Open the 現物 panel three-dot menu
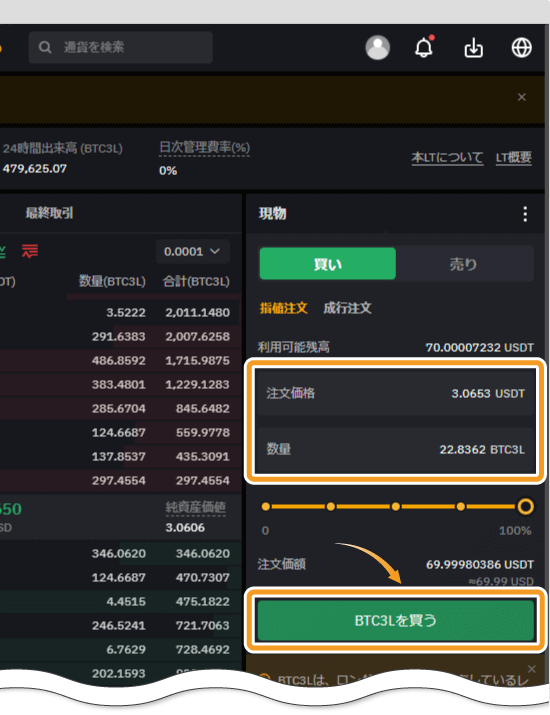This screenshot has width=550, height=715. tap(525, 214)
